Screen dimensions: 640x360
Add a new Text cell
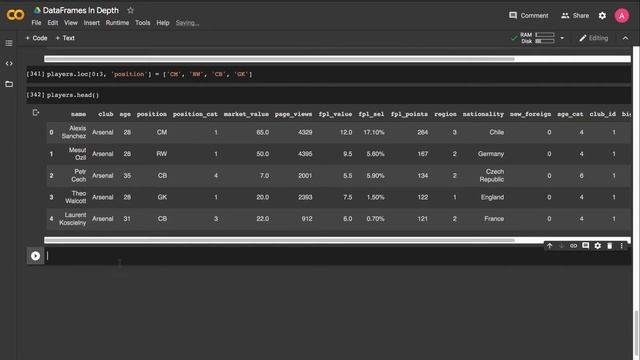click(65, 38)
